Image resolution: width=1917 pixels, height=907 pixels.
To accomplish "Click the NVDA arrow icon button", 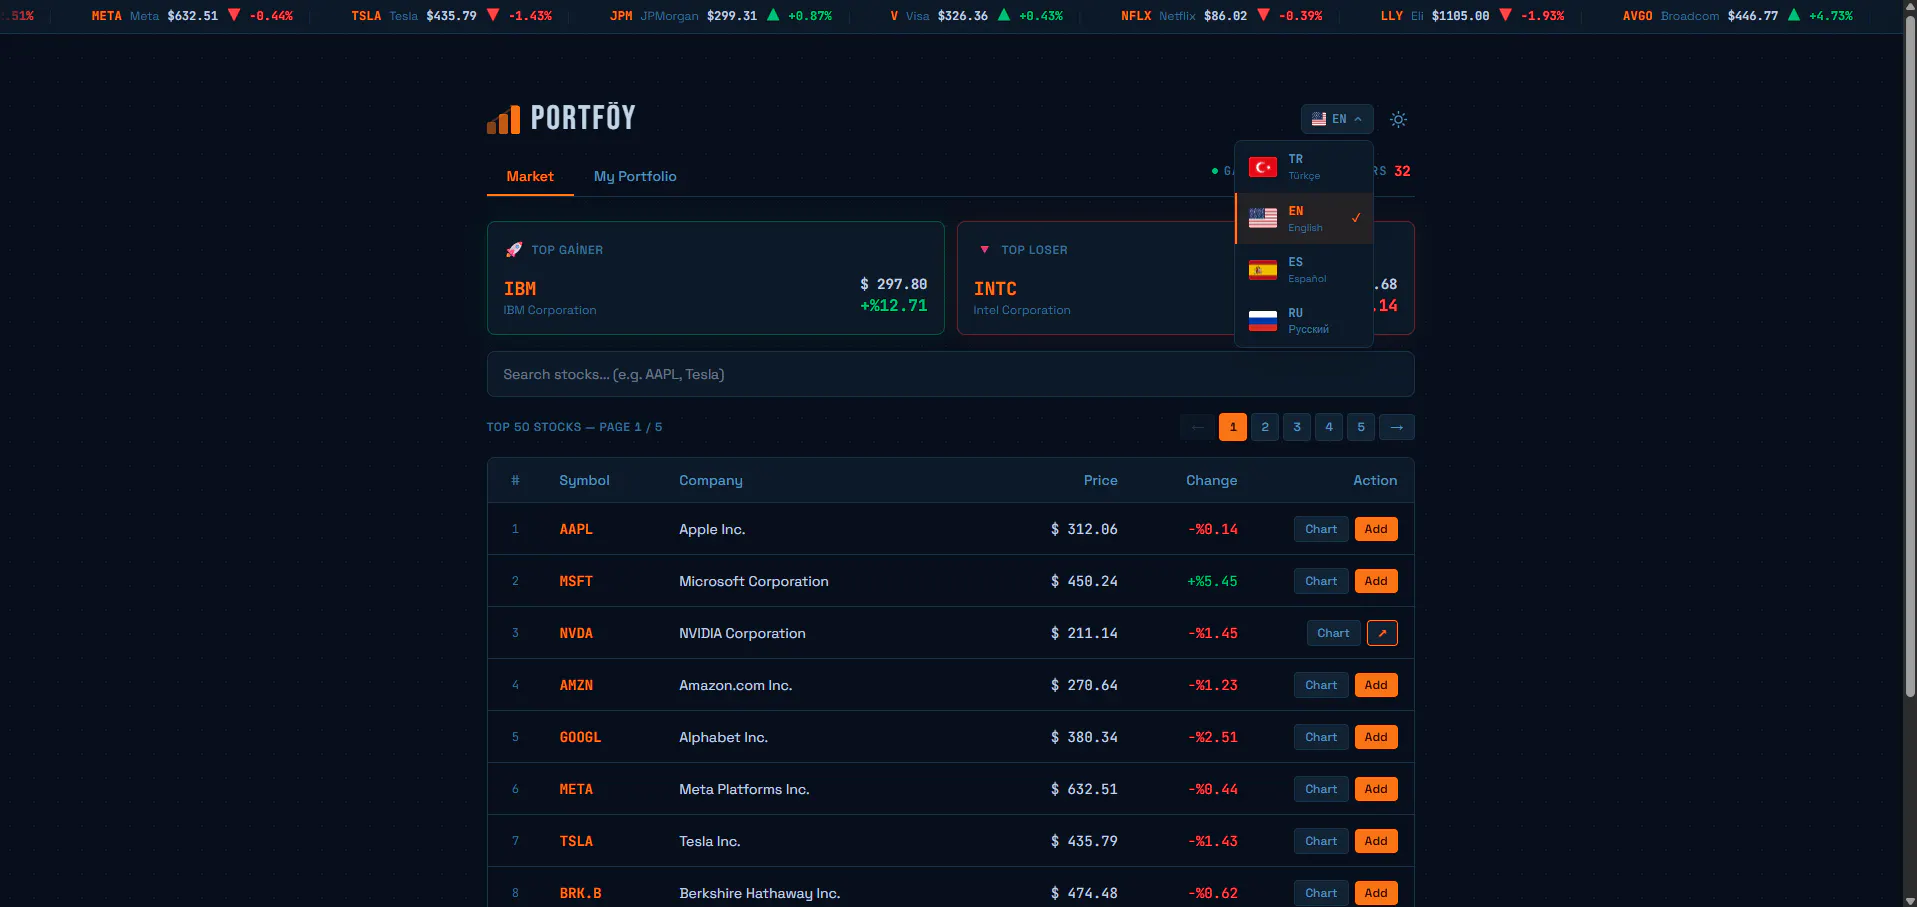I will tap(1382, 633).
